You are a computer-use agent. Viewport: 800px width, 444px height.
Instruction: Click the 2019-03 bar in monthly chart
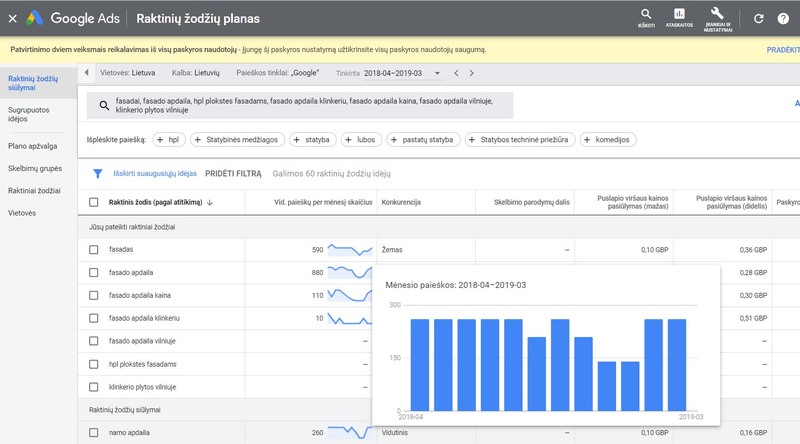pyautogui.click(x=677, y=365)
